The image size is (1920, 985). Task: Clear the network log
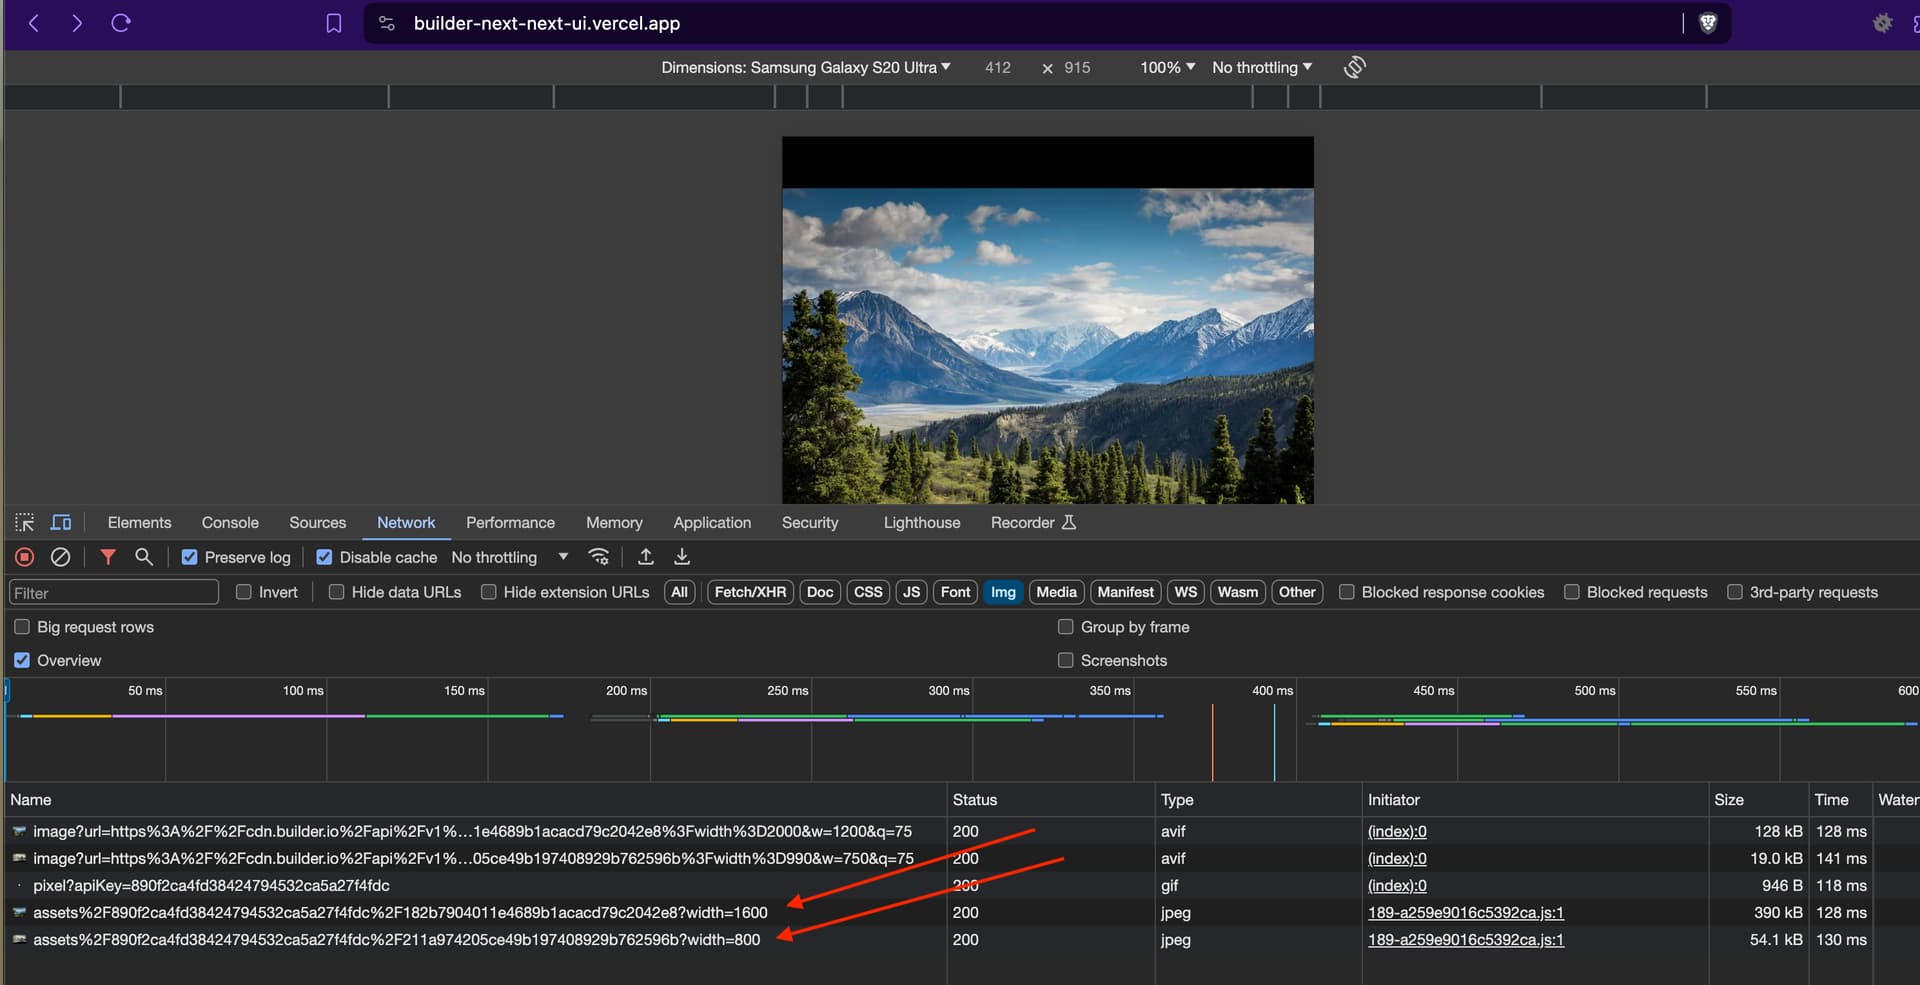coord(60,557)
